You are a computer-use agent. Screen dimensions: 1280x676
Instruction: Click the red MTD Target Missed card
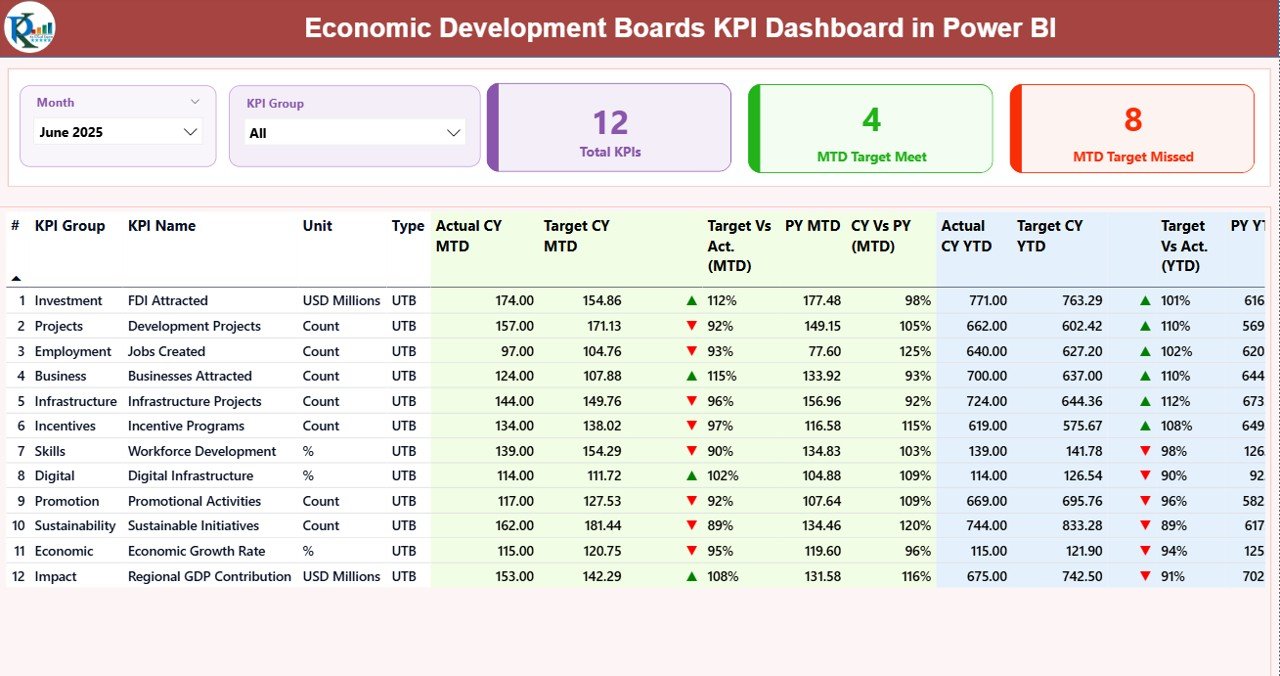pos(1131,127)
